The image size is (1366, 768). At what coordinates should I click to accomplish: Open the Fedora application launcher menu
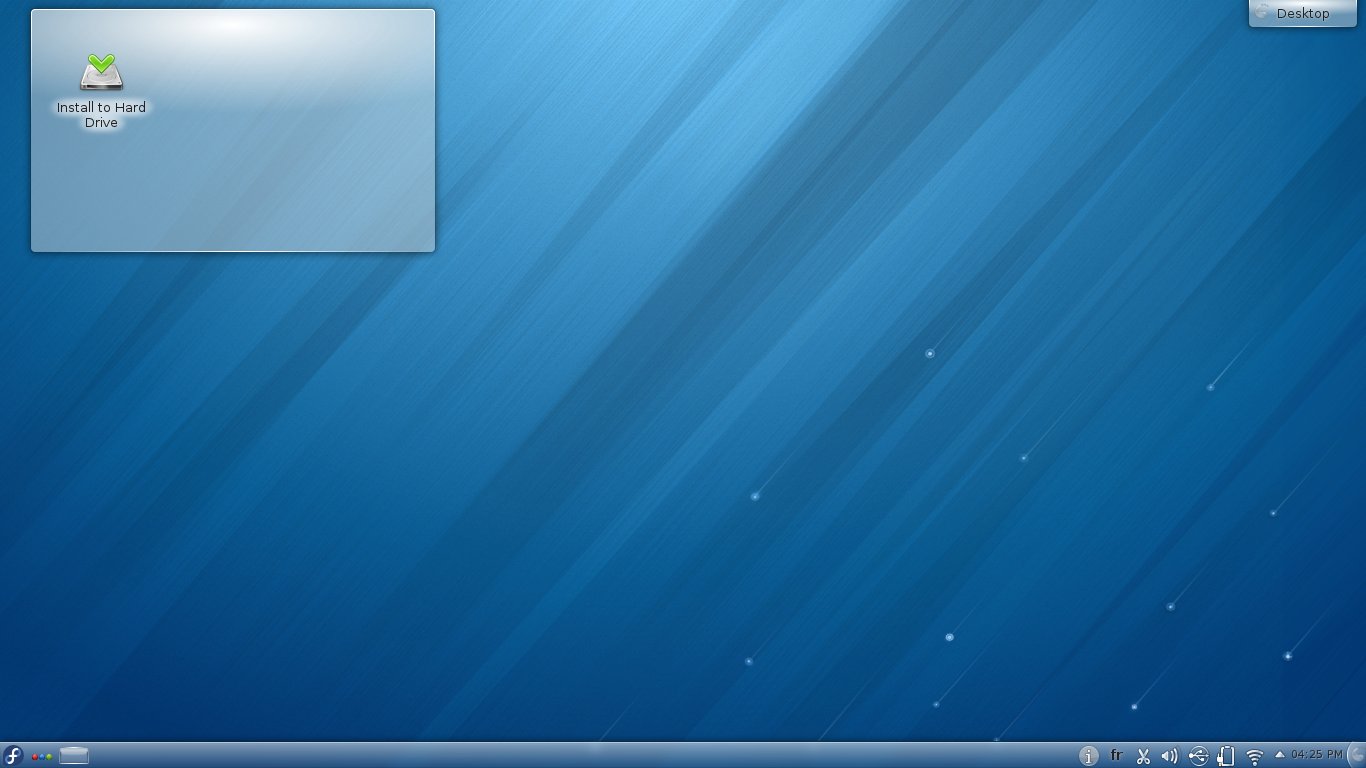13,755
